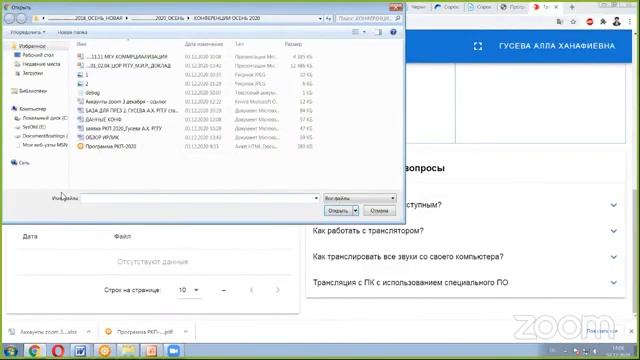The width and height of the screenshot is (640, 360).
Task: Open the file explorer taskbar icon
Action: (x=128, y=351)
